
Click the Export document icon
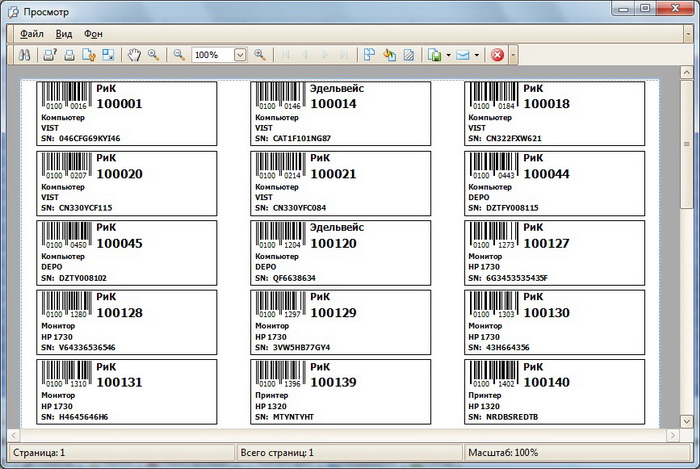(x=434, y=55)
